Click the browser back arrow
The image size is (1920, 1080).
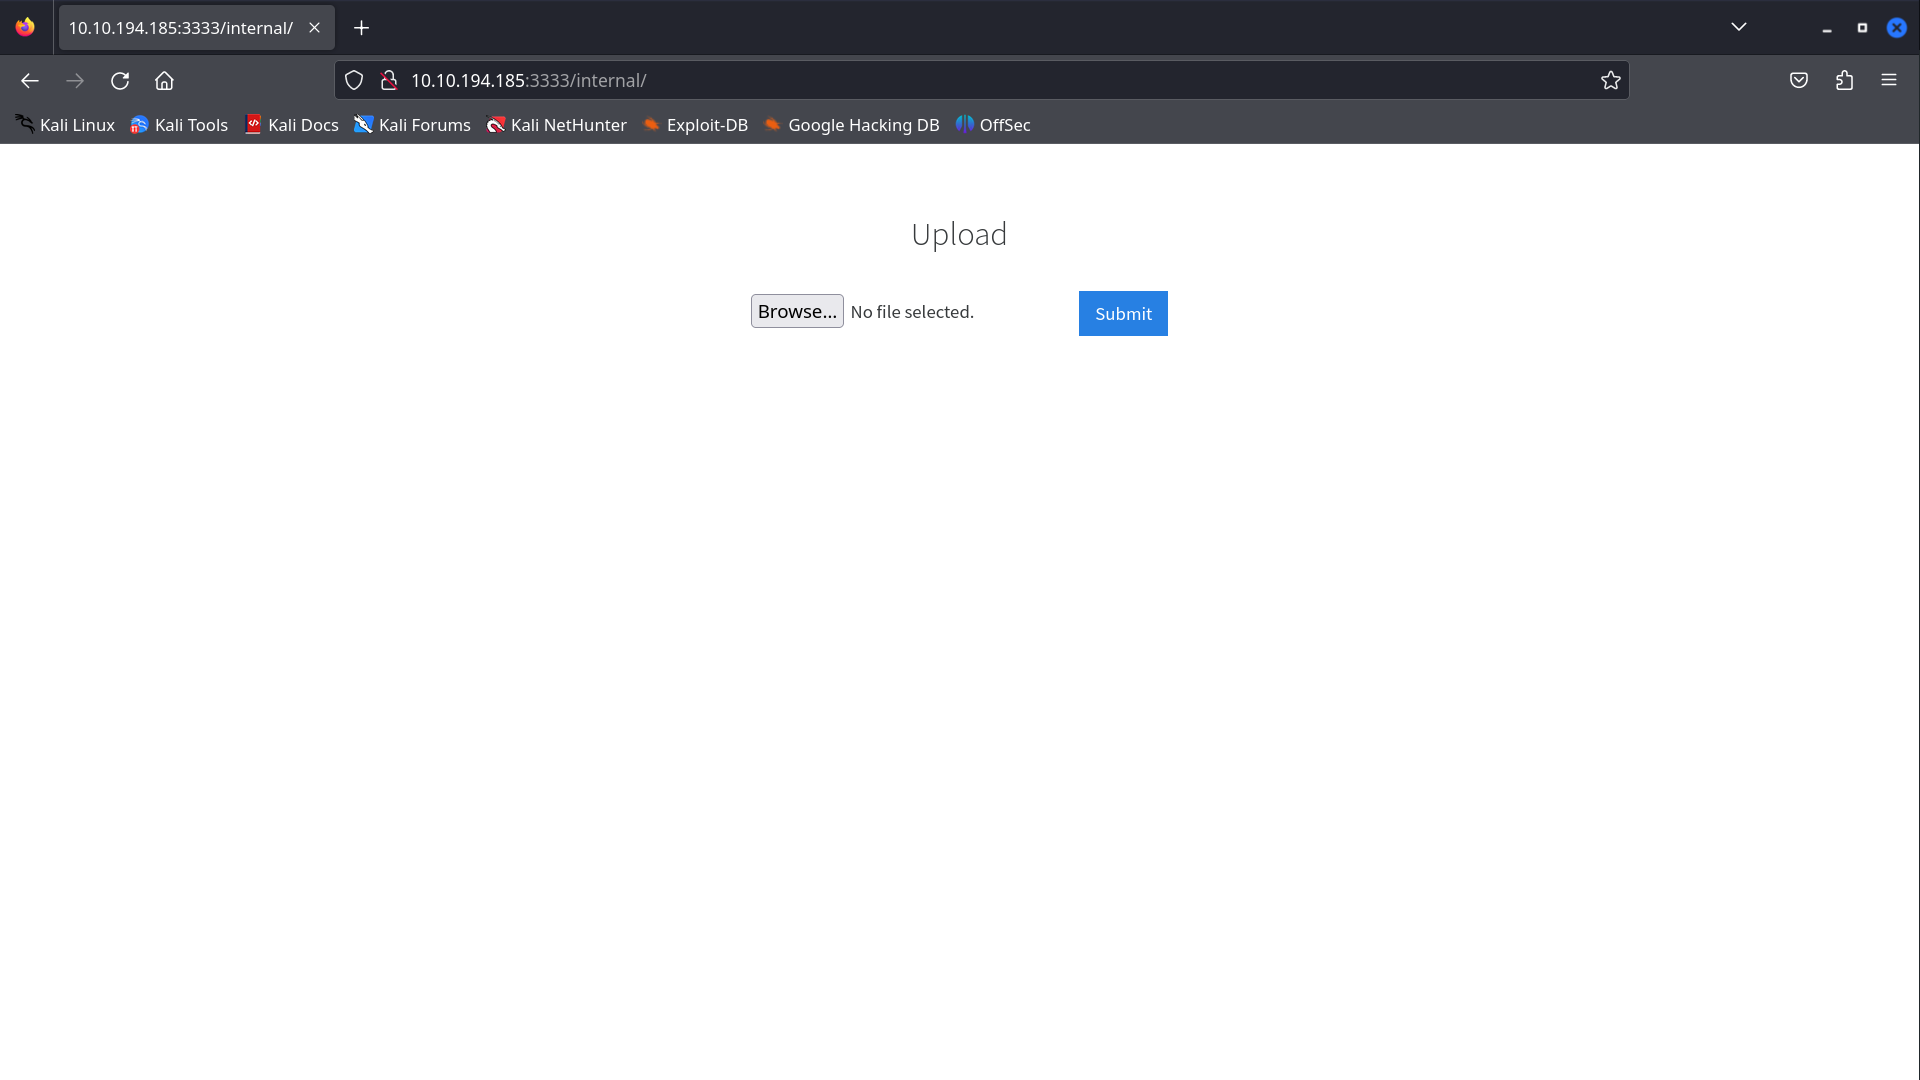point(30,81)
